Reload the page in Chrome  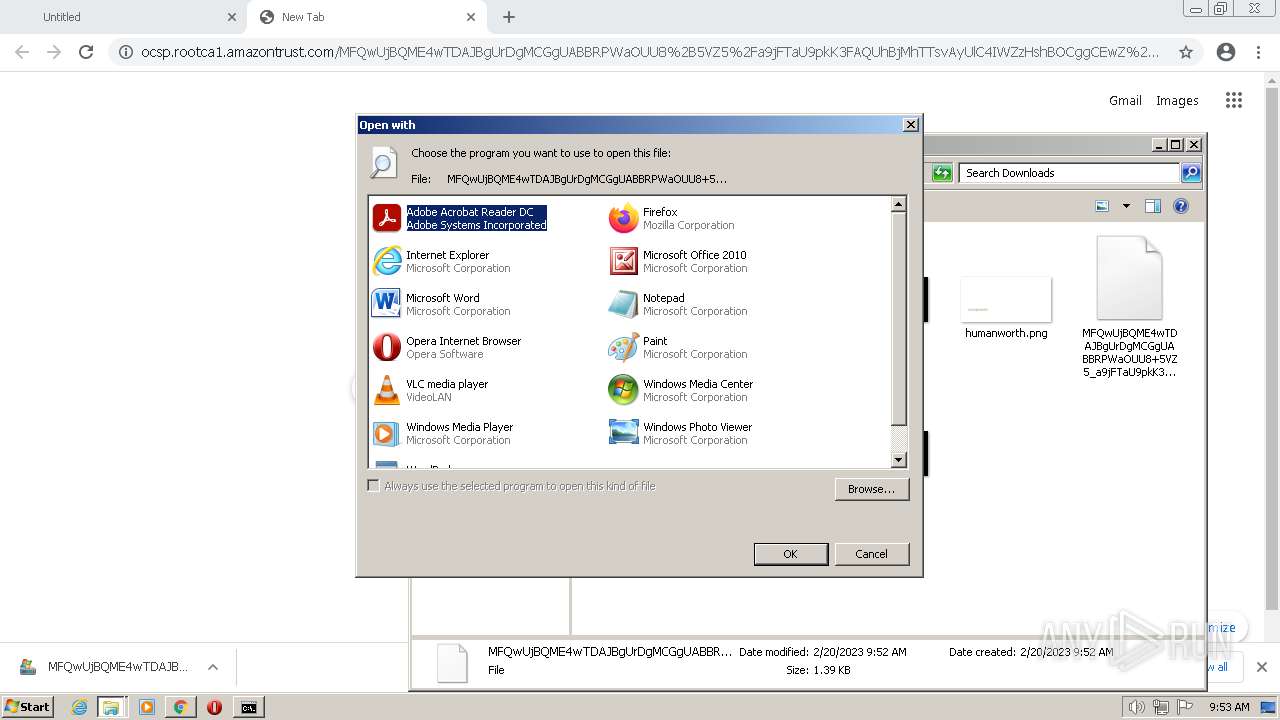(86, 52)
